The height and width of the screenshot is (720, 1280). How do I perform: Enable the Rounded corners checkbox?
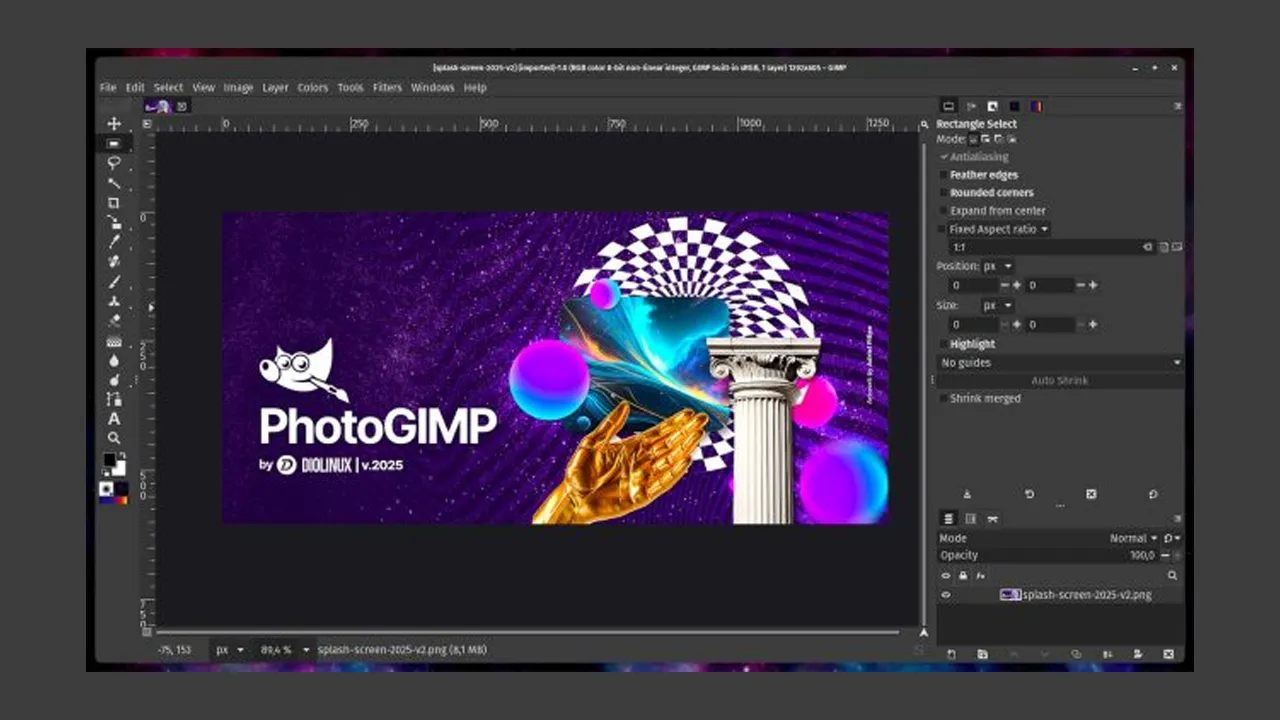(x=943, y=193)
